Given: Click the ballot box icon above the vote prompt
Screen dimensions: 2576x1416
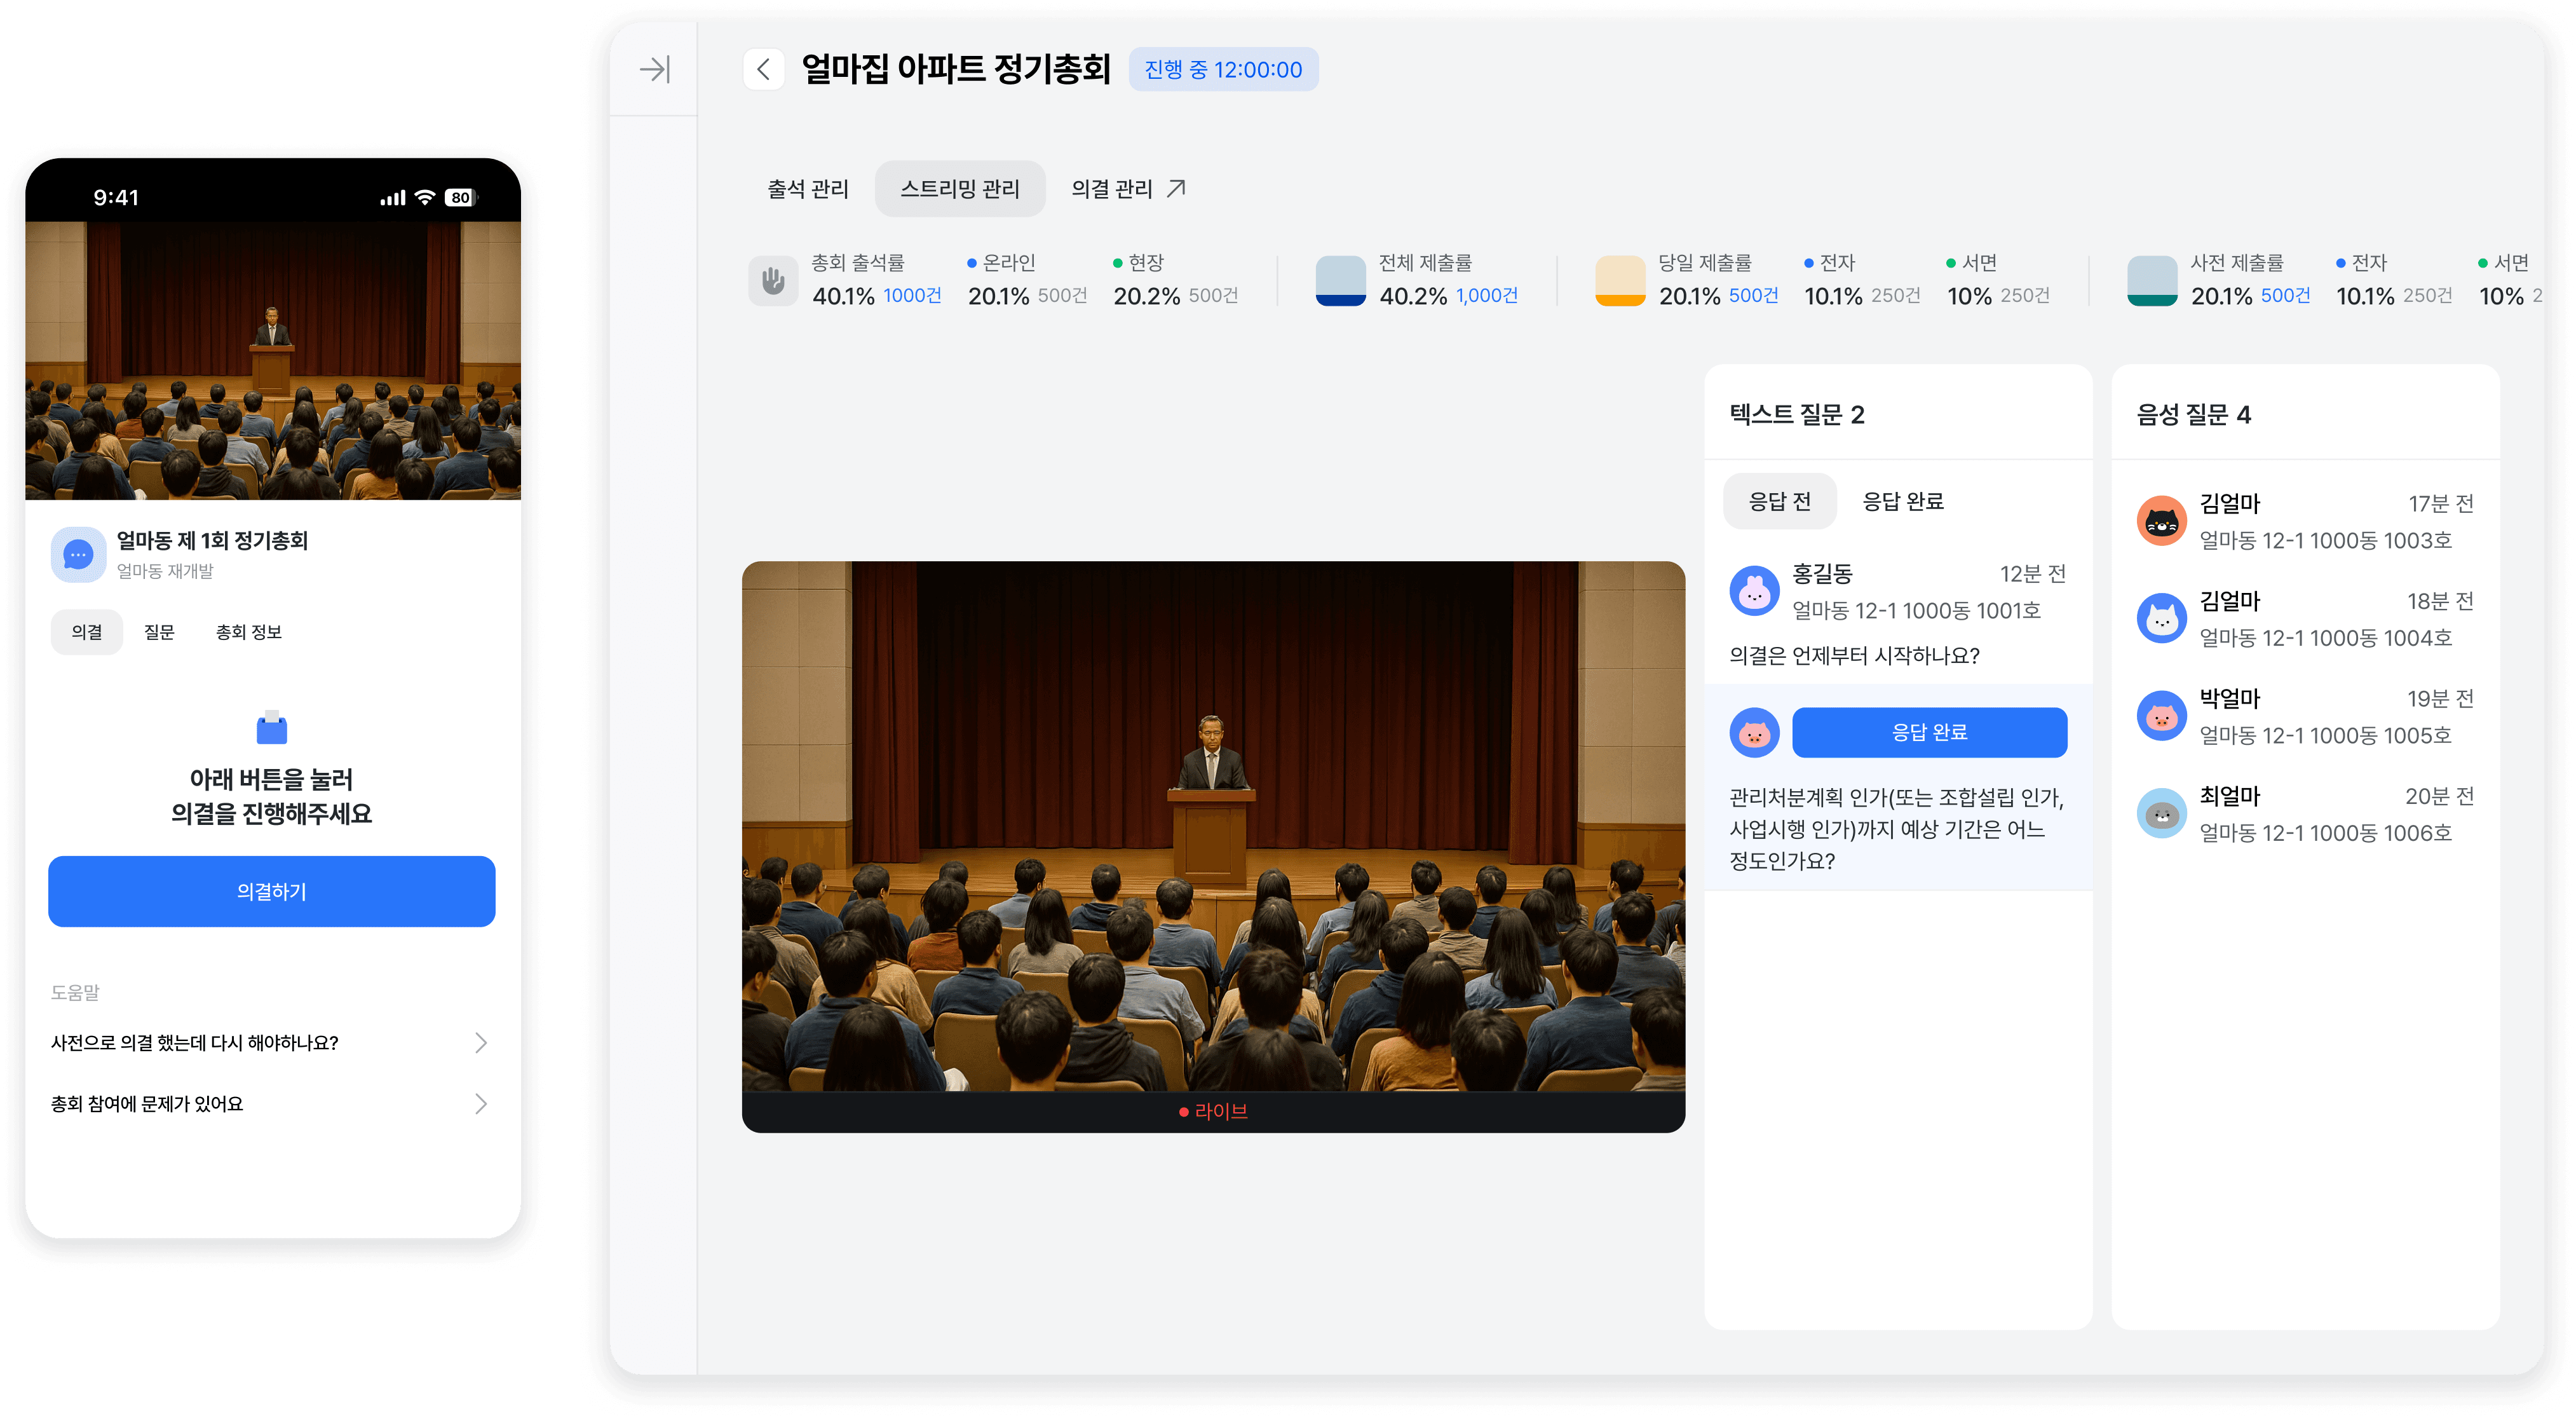Looking at the screenshot, I should pos(272,728).
